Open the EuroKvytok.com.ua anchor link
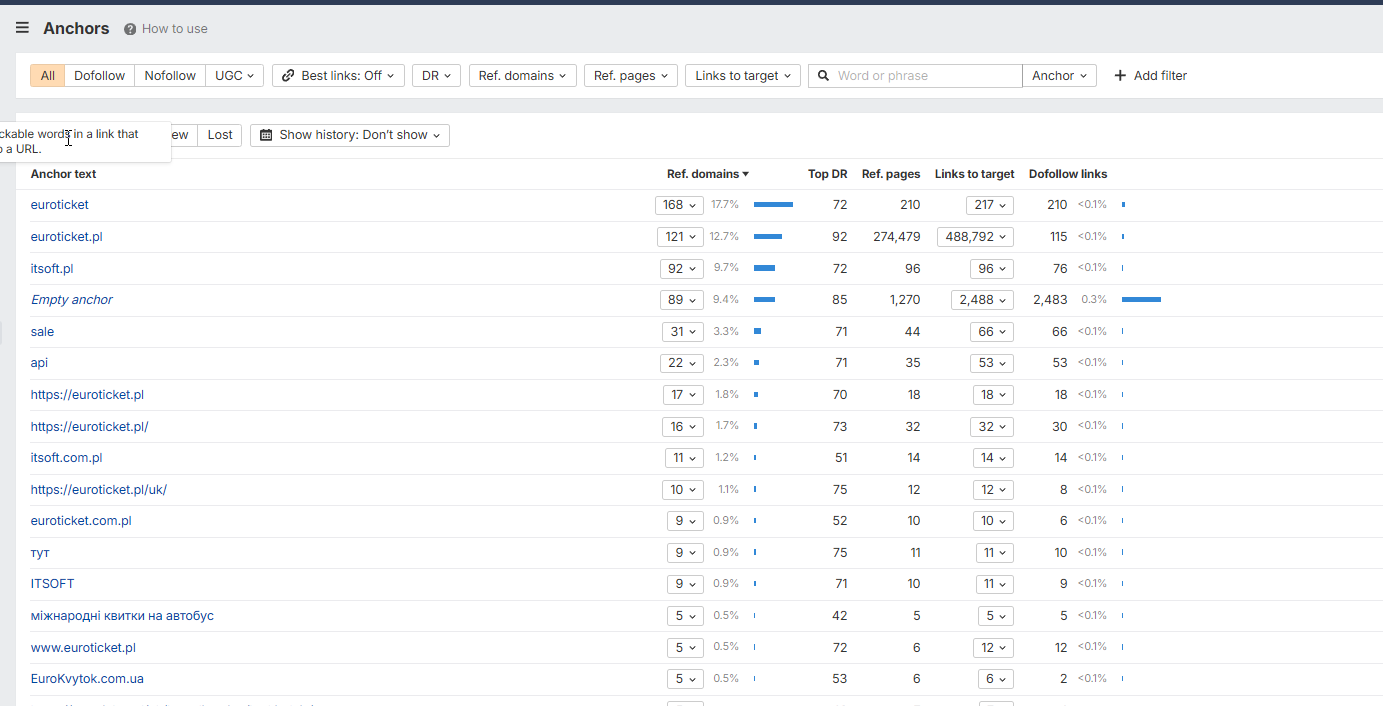 pos(87,679)
